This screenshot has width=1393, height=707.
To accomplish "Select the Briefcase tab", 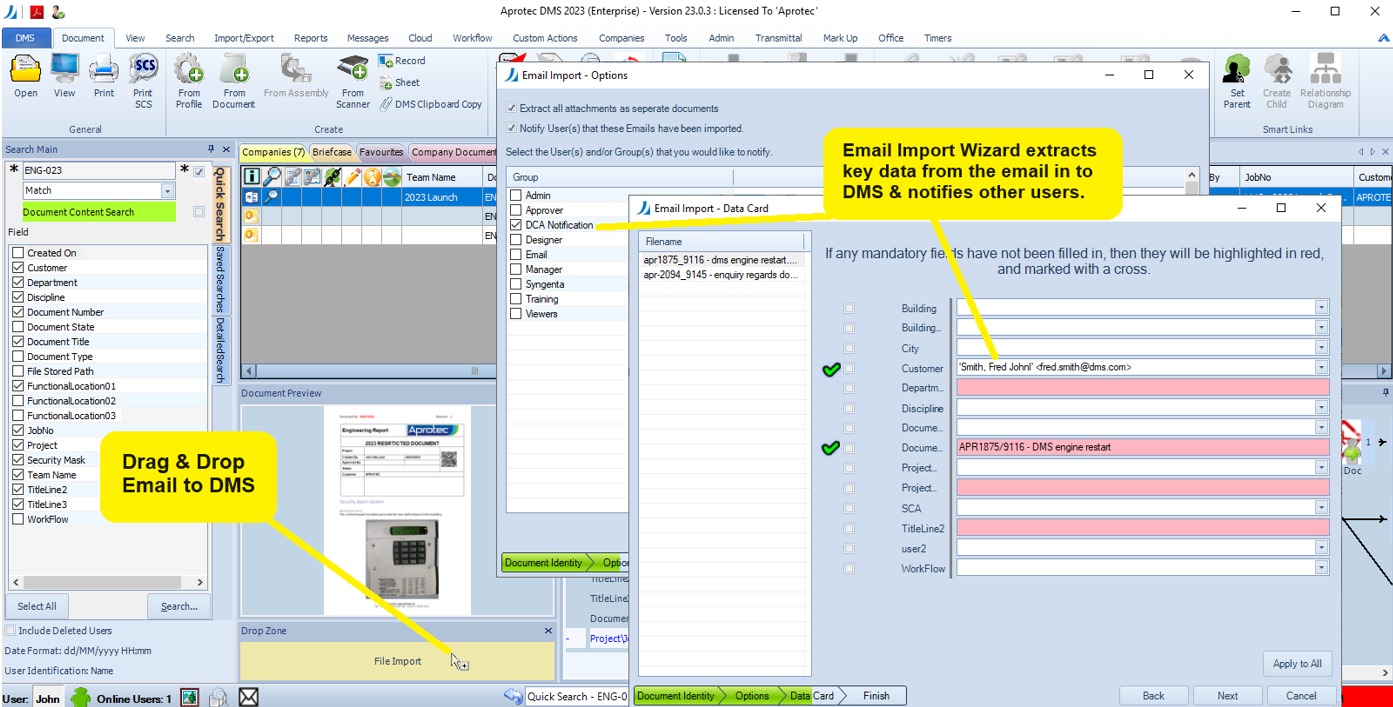I will coord(331,152).
